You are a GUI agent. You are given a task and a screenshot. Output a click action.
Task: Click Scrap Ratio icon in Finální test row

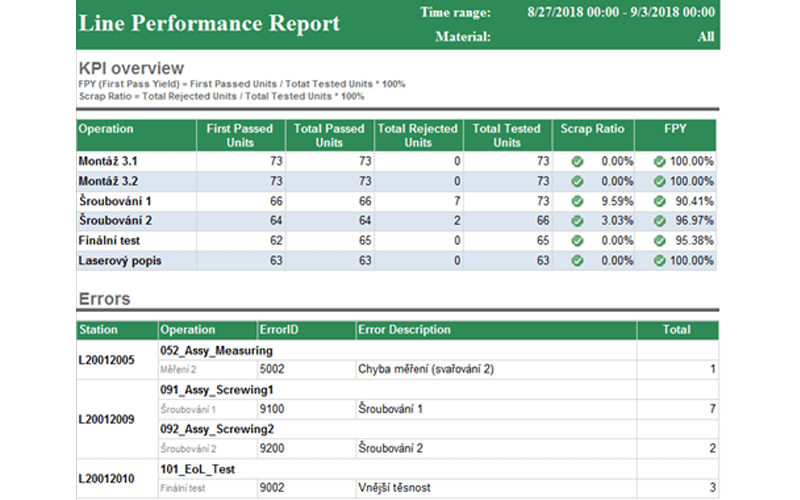[x=577, y=241]
